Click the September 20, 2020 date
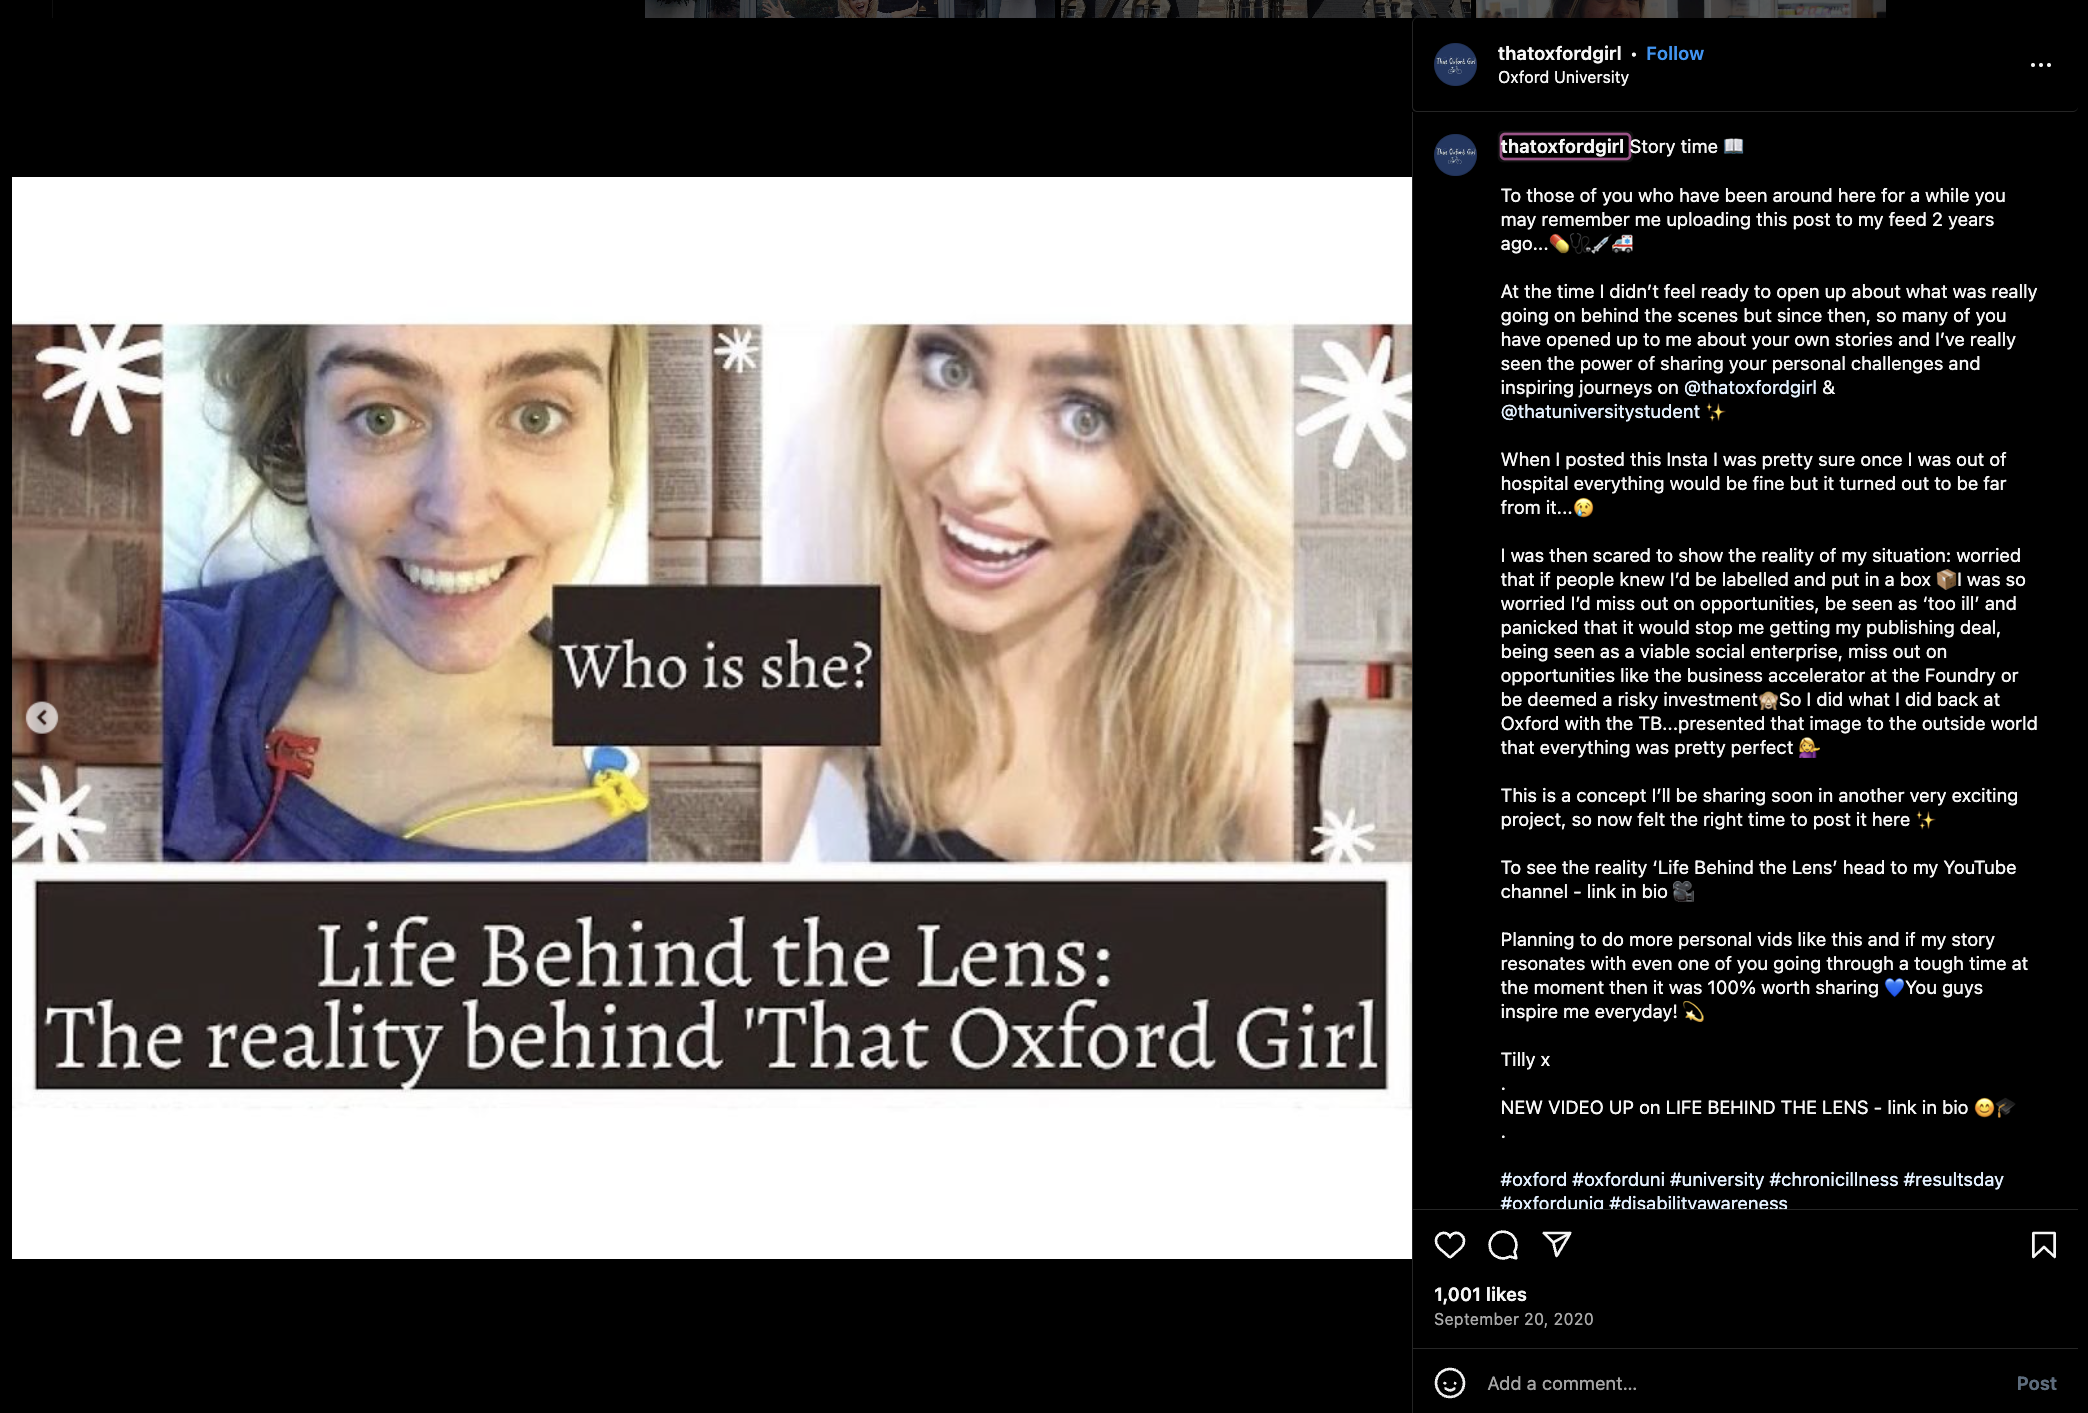The width and height of the screenshot is (2088, 1413). tap(1513, 1320)
